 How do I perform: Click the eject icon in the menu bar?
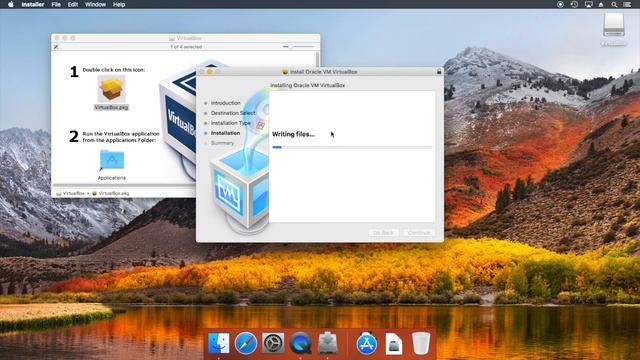[601, 4]
